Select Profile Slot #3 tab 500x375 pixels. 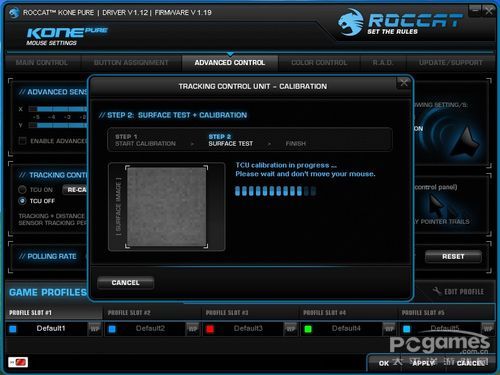pyautogui.click(x=250, y=313)
